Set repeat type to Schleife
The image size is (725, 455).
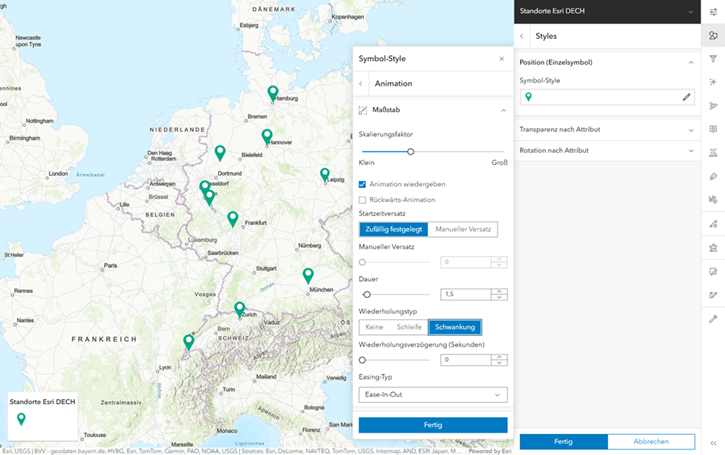click(409, 327)
